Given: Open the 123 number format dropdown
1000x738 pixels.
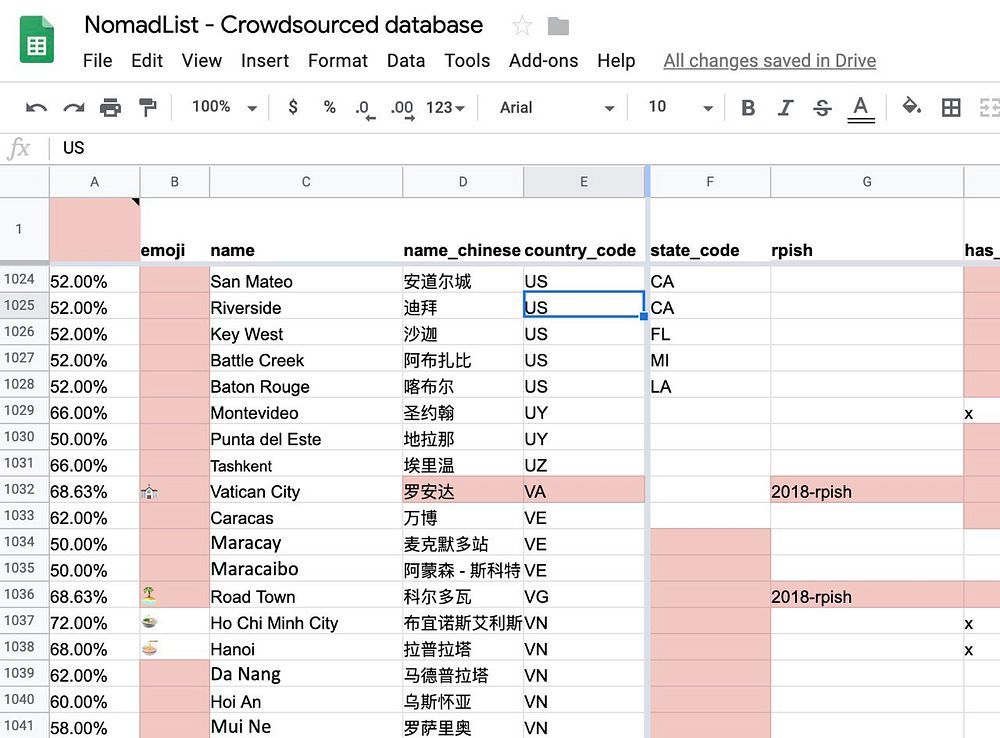Looking at the screenshot, I should [x=445, y=108].
